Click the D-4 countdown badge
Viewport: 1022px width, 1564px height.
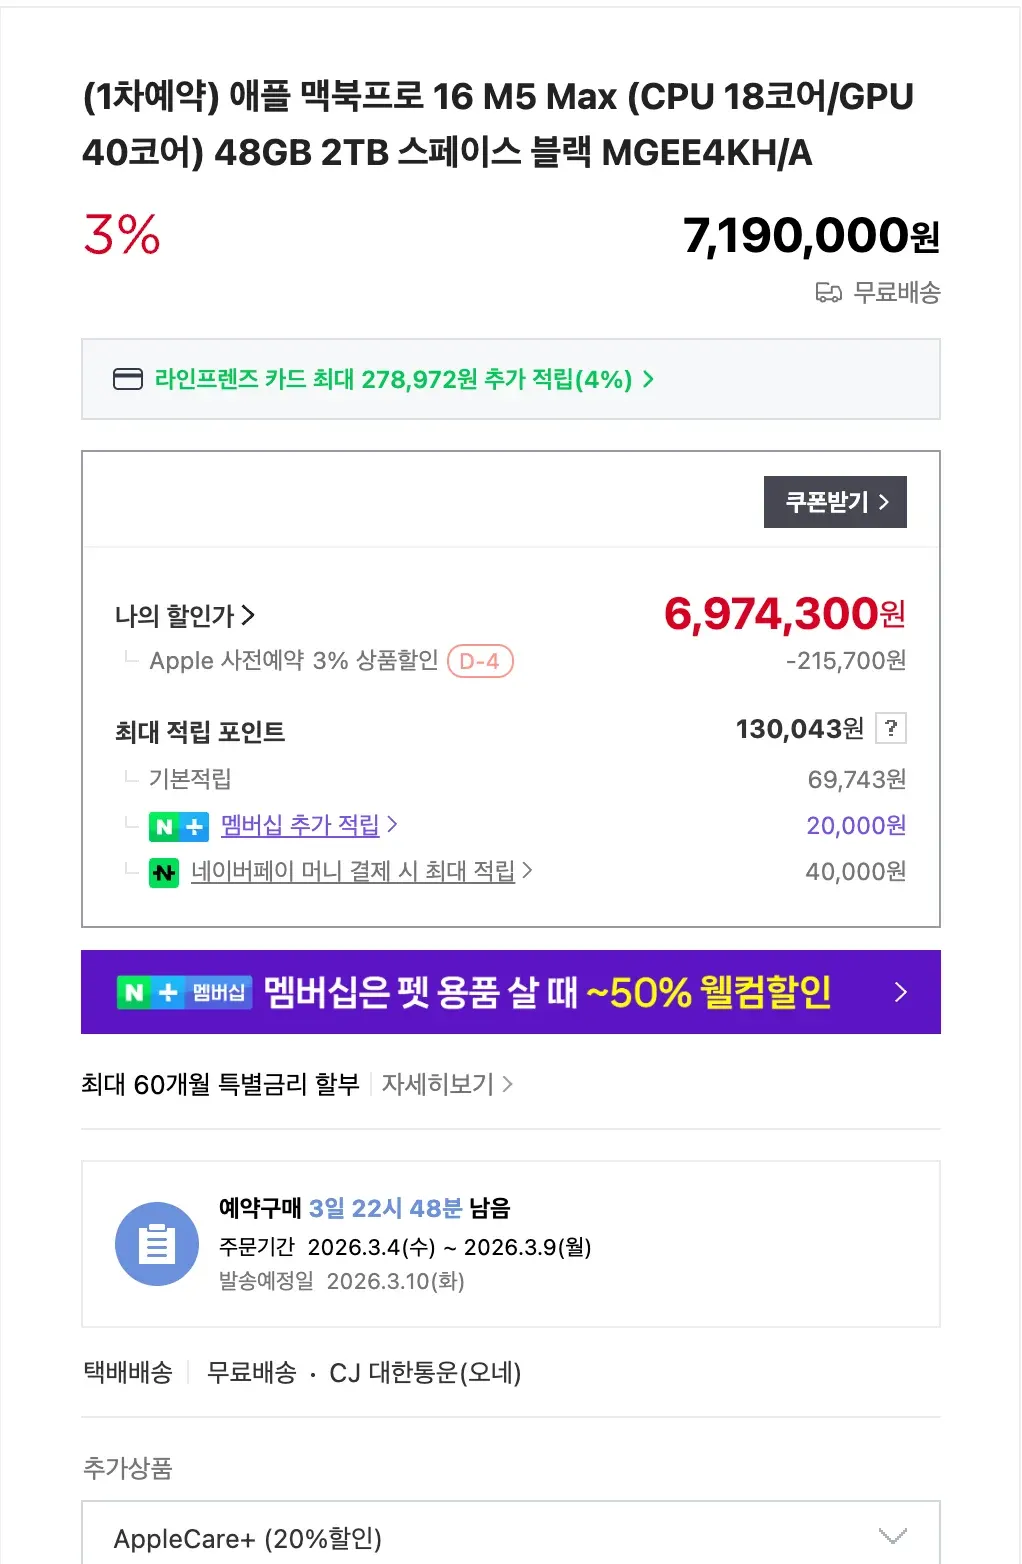point(480,661)
